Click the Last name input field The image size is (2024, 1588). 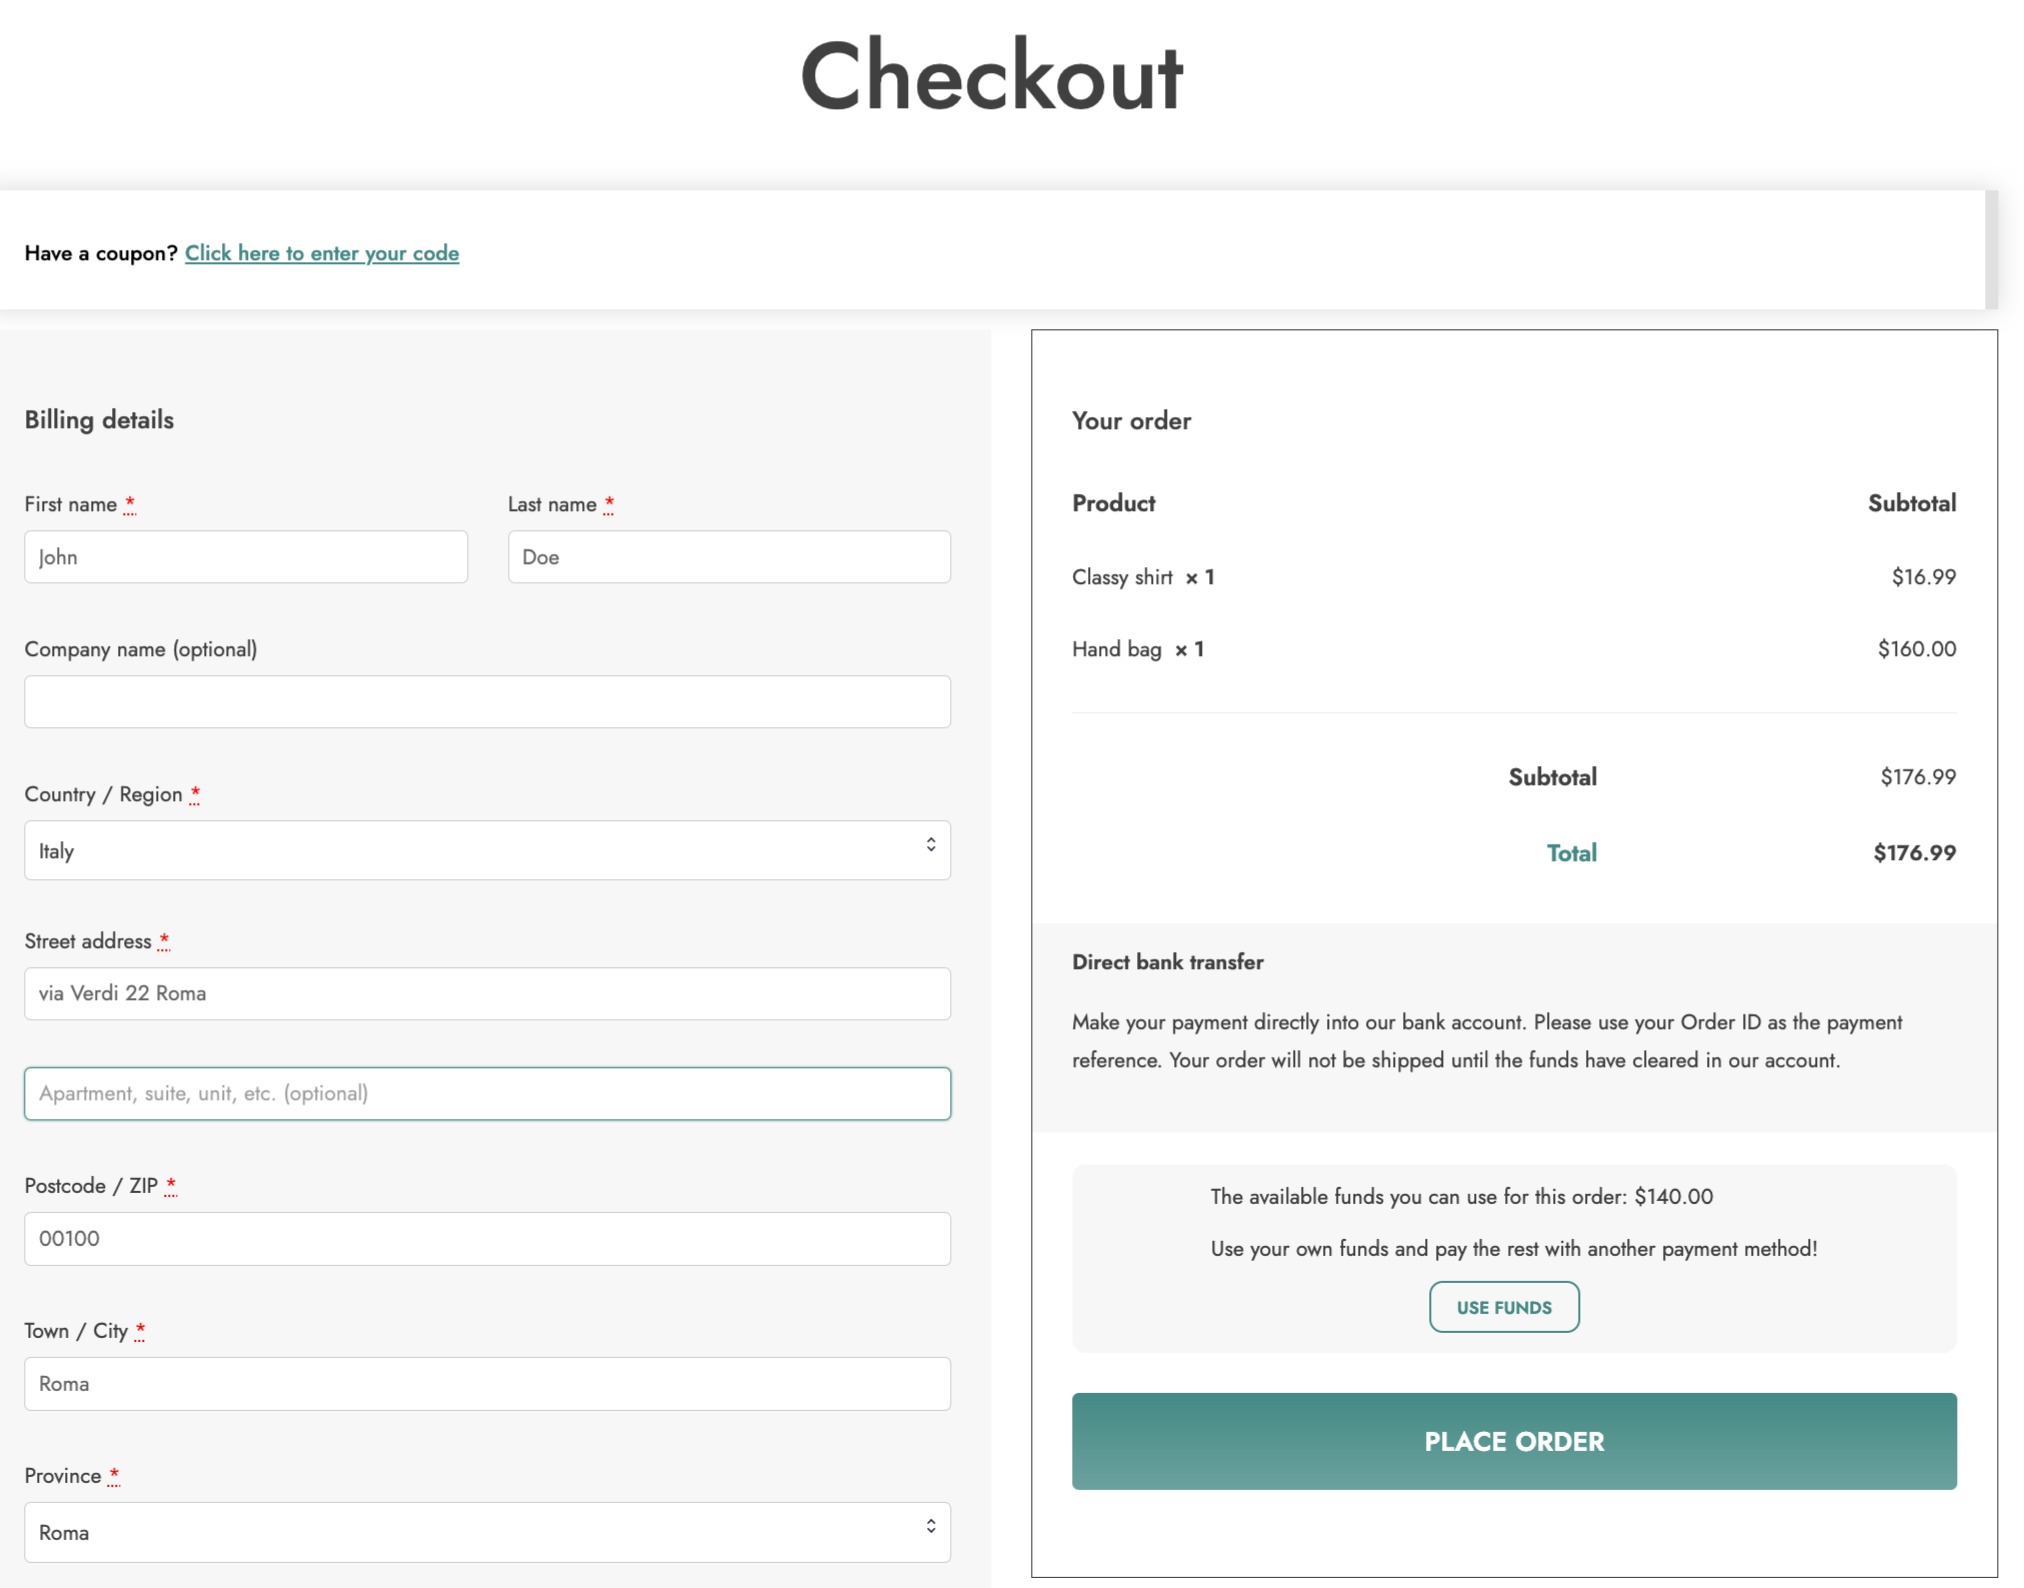point(728,557)
